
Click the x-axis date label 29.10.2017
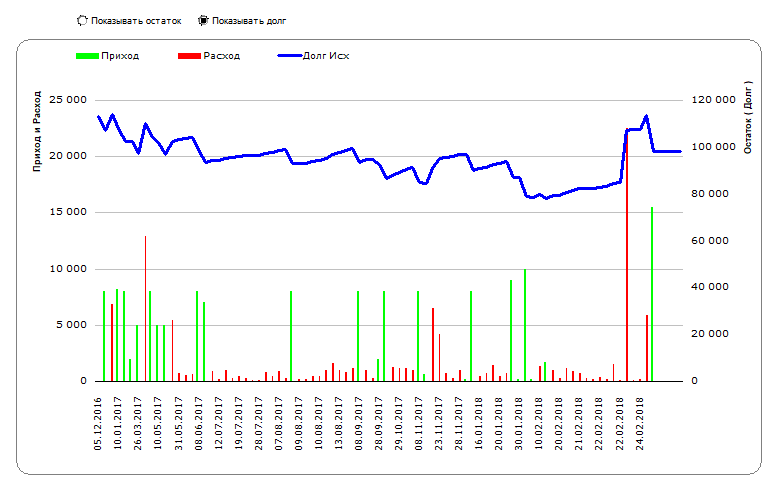click(398, 424)
